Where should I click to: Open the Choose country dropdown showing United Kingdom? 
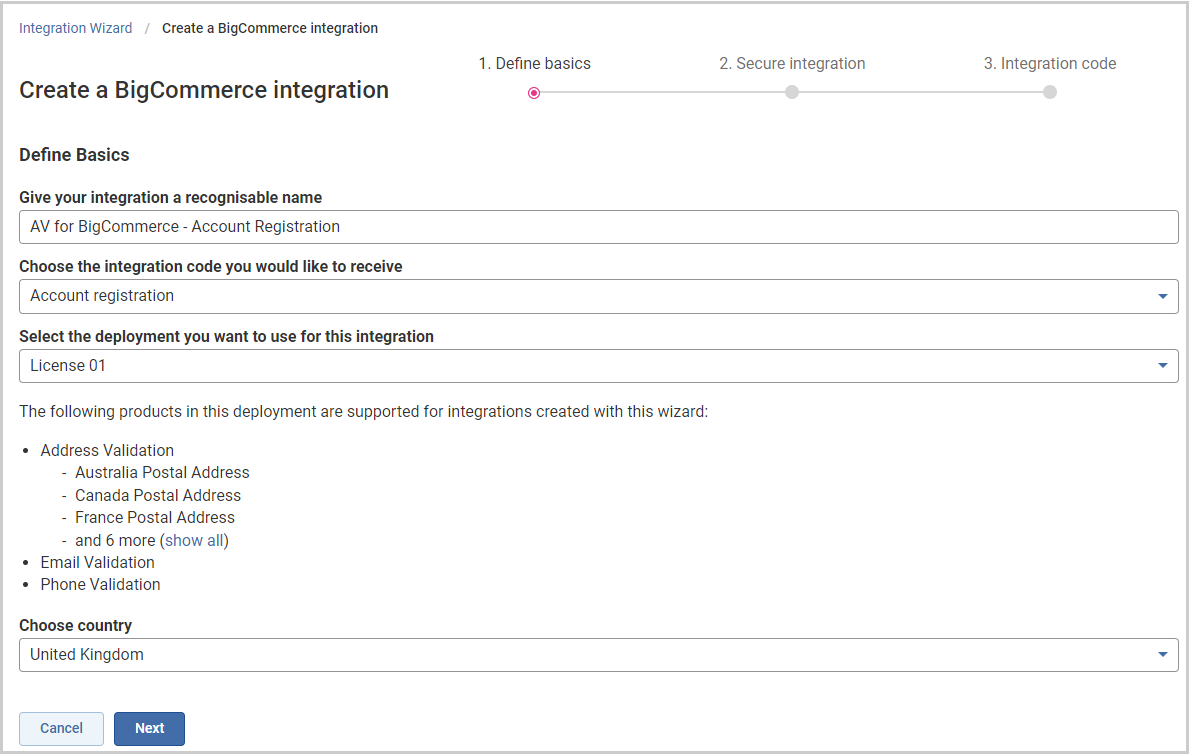pyautogui.click(x=598, y=655)
